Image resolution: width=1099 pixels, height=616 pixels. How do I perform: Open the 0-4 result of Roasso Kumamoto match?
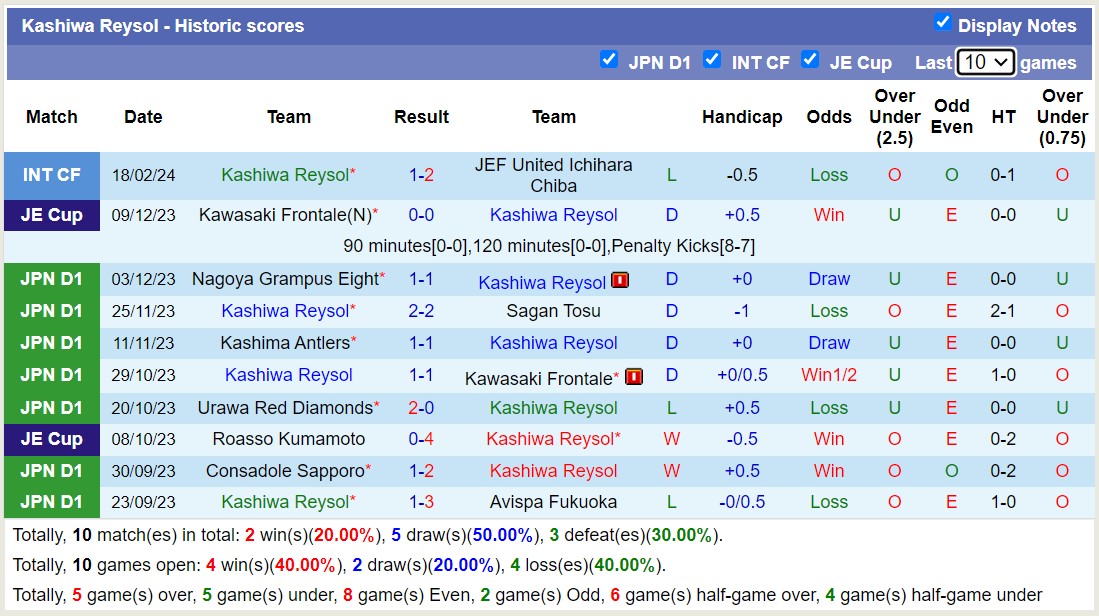[421, 439]
